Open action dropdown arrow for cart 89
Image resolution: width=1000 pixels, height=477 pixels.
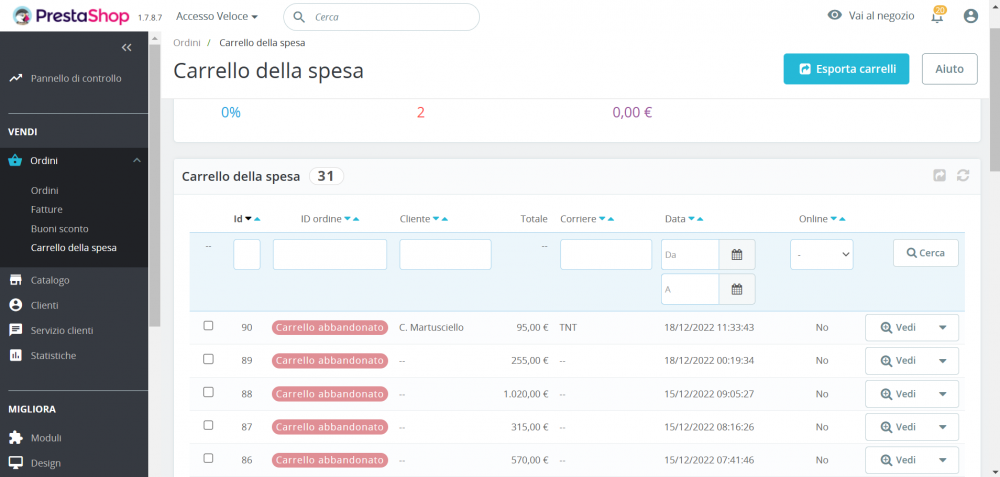[x=942, y=361]
